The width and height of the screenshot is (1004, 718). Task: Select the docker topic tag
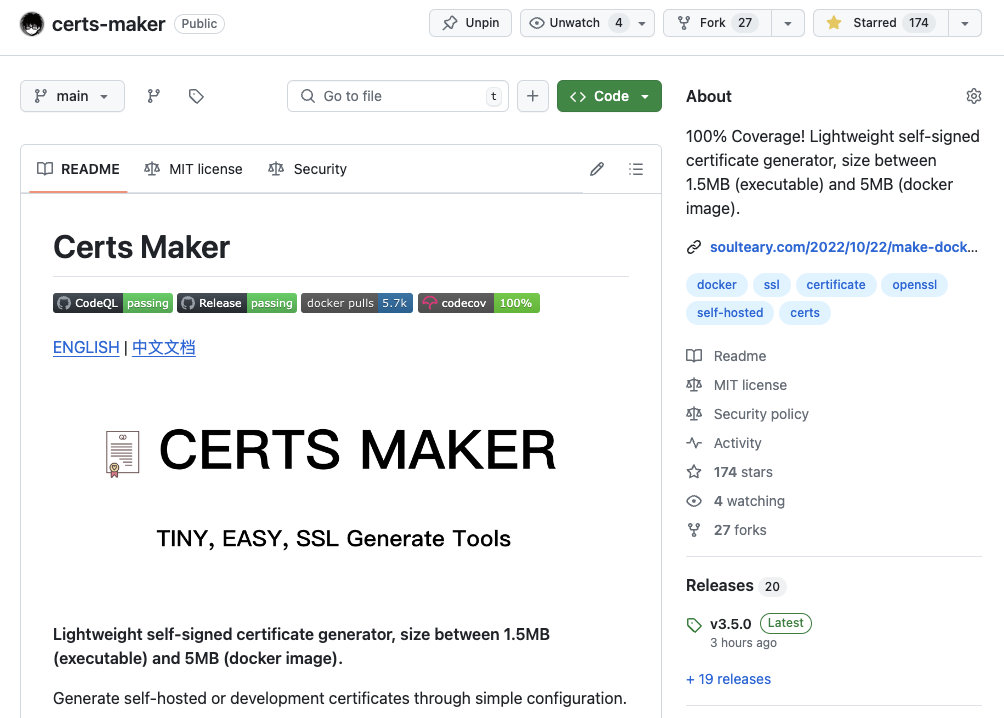pyautogui.click(x=717, y=285)
